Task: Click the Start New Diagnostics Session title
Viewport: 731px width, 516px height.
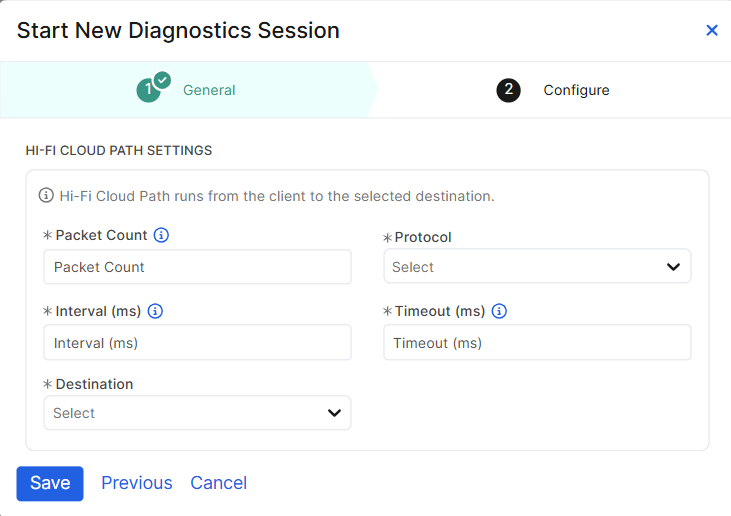Action: [x=178, y=31]
